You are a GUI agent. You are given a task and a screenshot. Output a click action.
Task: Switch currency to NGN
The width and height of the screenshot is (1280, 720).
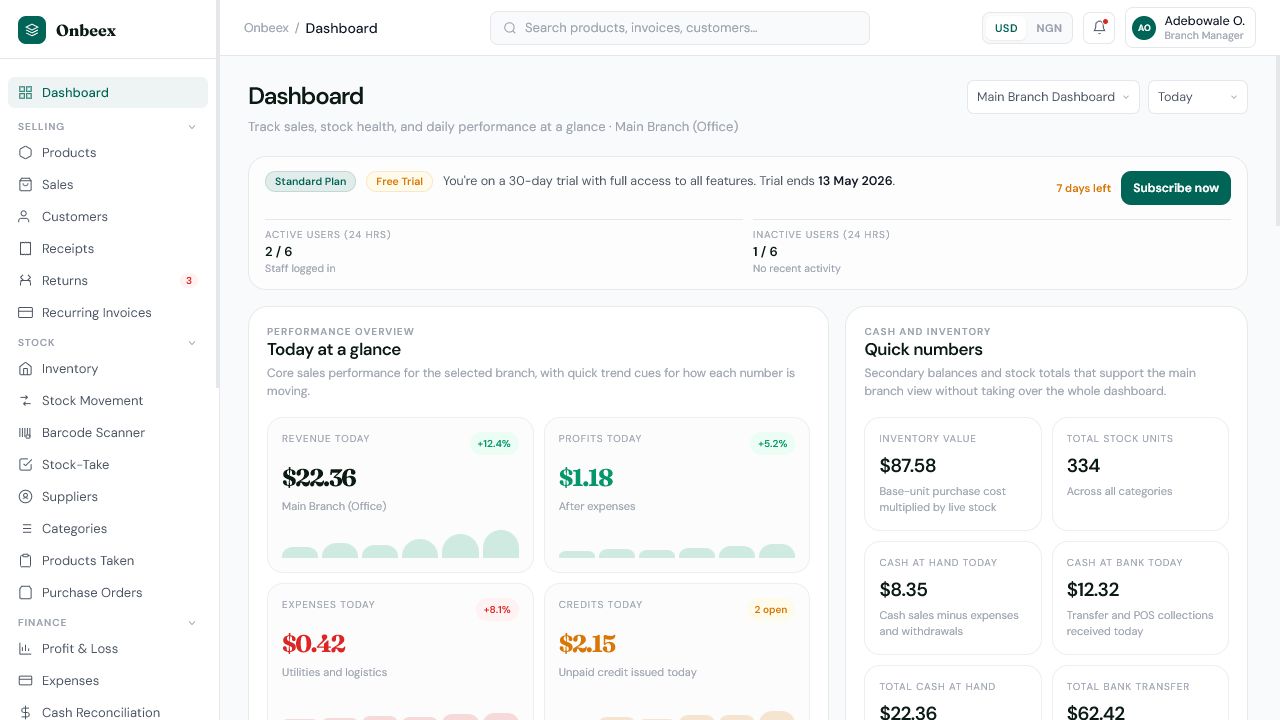pos(1049,28)
